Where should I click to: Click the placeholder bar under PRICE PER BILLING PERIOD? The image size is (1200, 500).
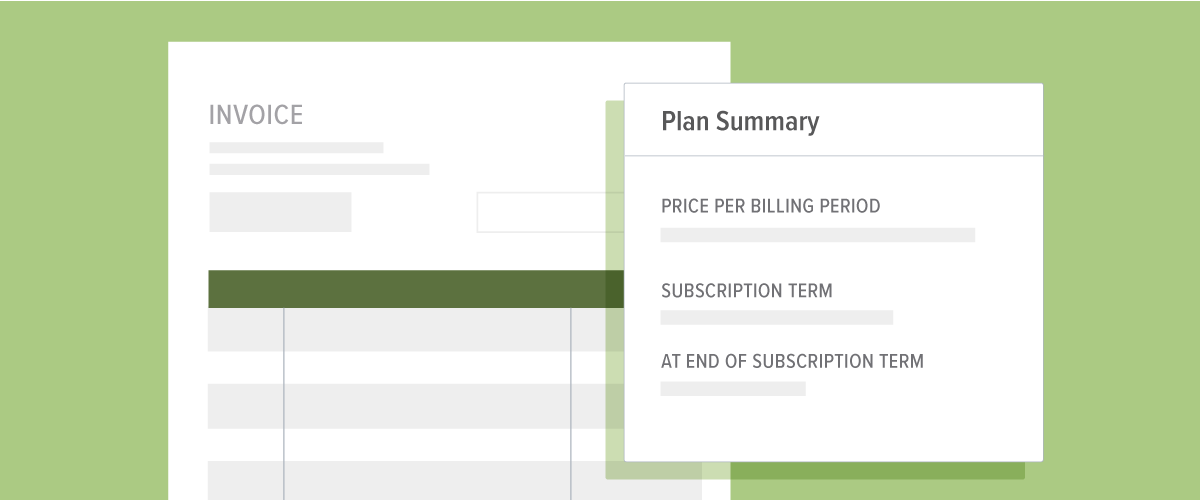818,235
